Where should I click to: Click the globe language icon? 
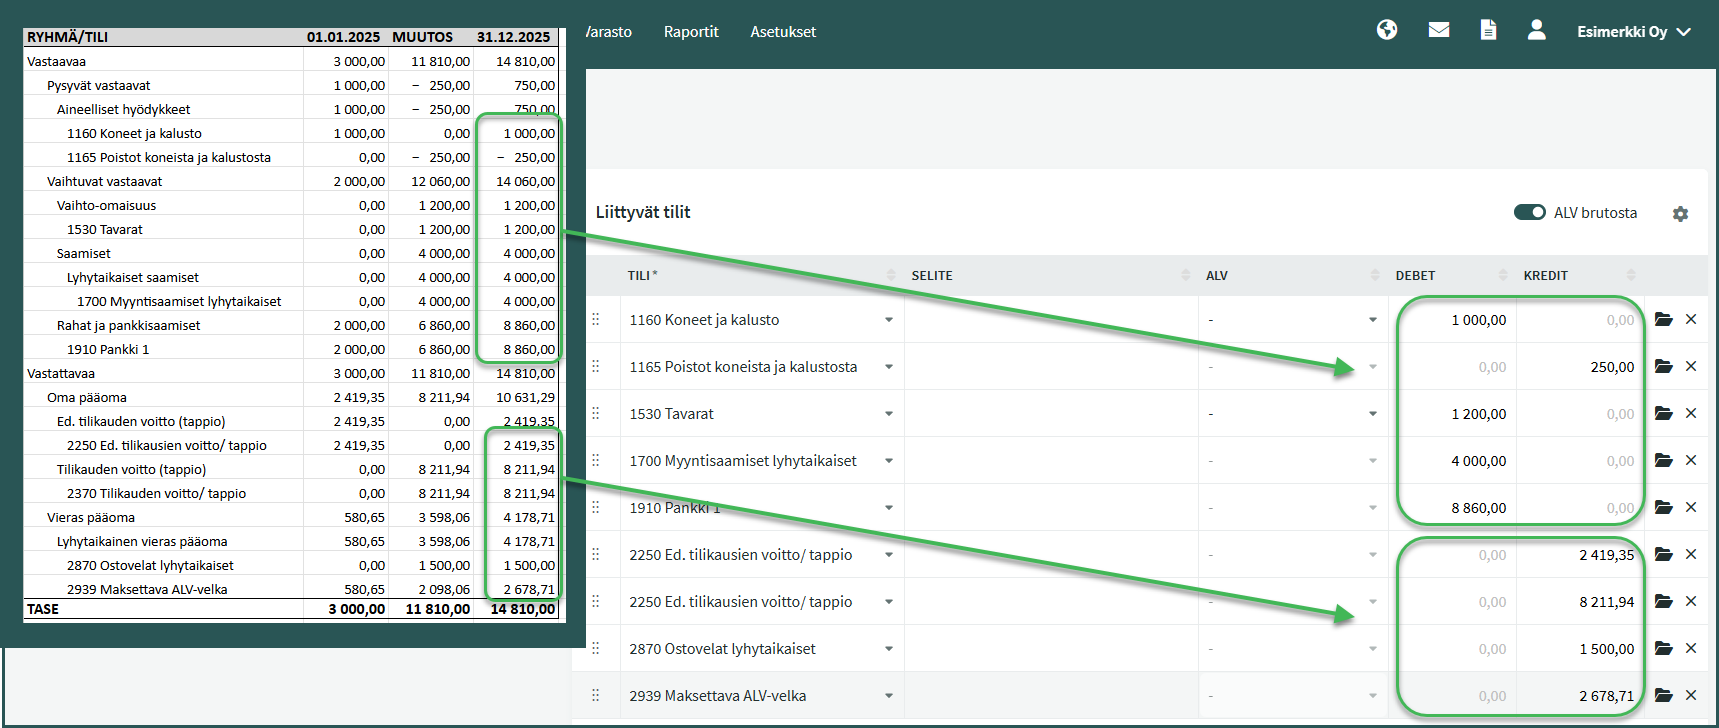coord(1386,30)
